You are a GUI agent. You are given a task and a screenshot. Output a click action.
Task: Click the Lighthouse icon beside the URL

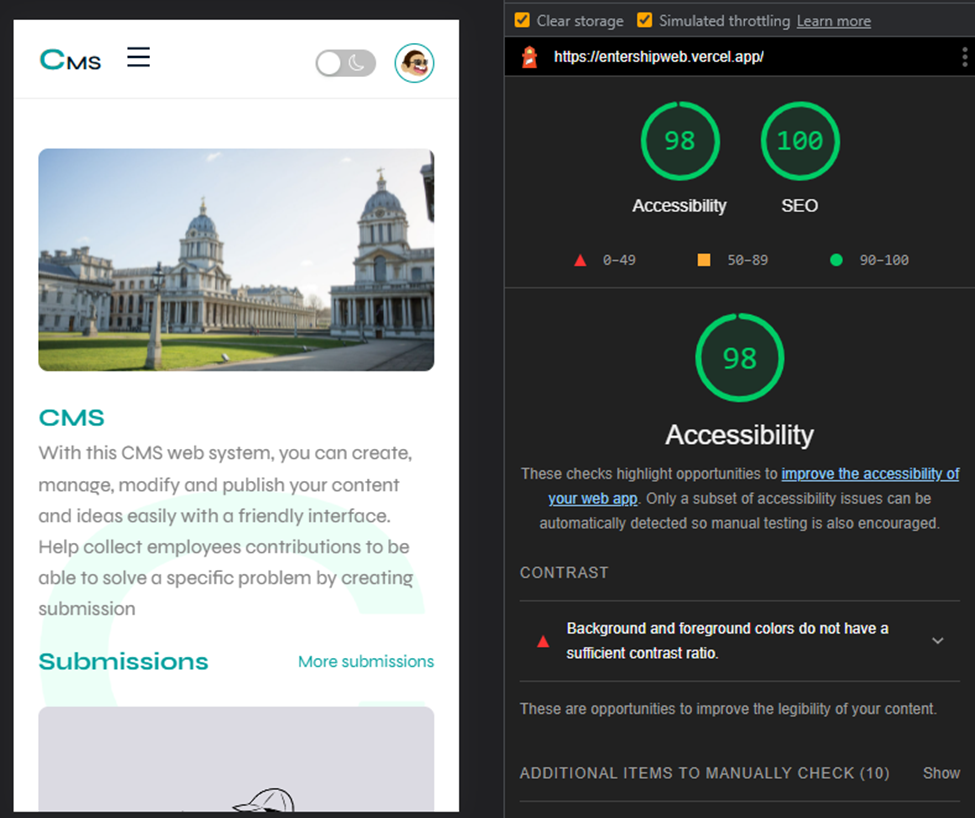[x=528, y=57]
